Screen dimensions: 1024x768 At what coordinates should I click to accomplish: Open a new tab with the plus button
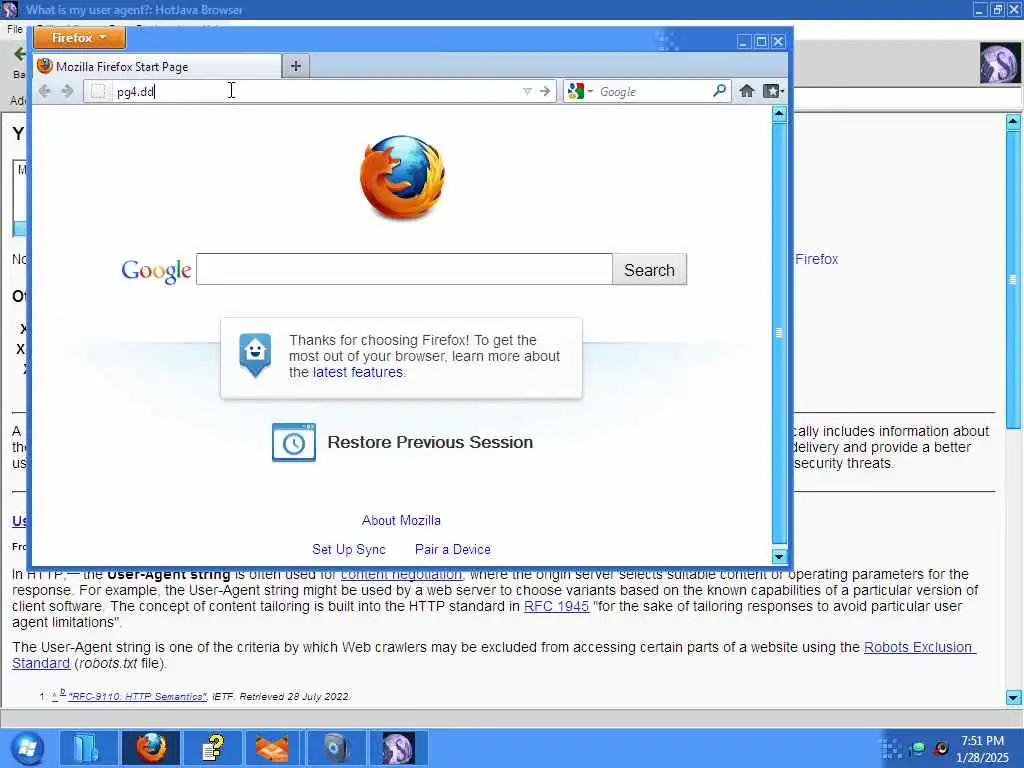(x=296, y=66)
